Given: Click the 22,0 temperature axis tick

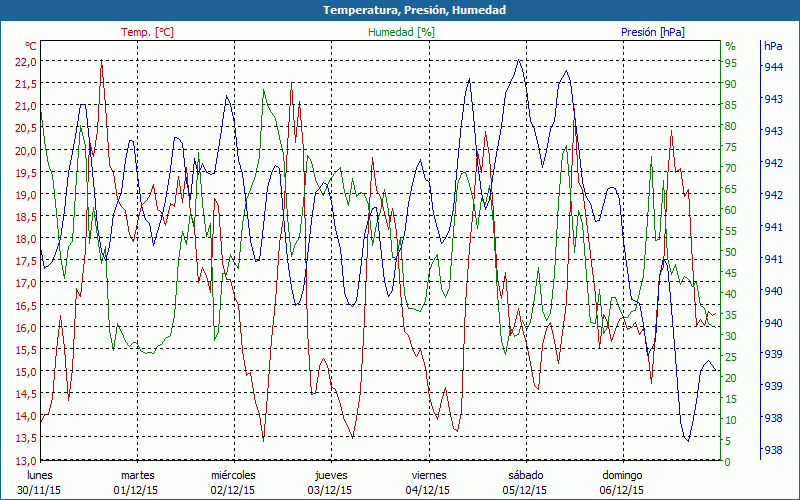Looking at the screenshot, I should (25, 61).
